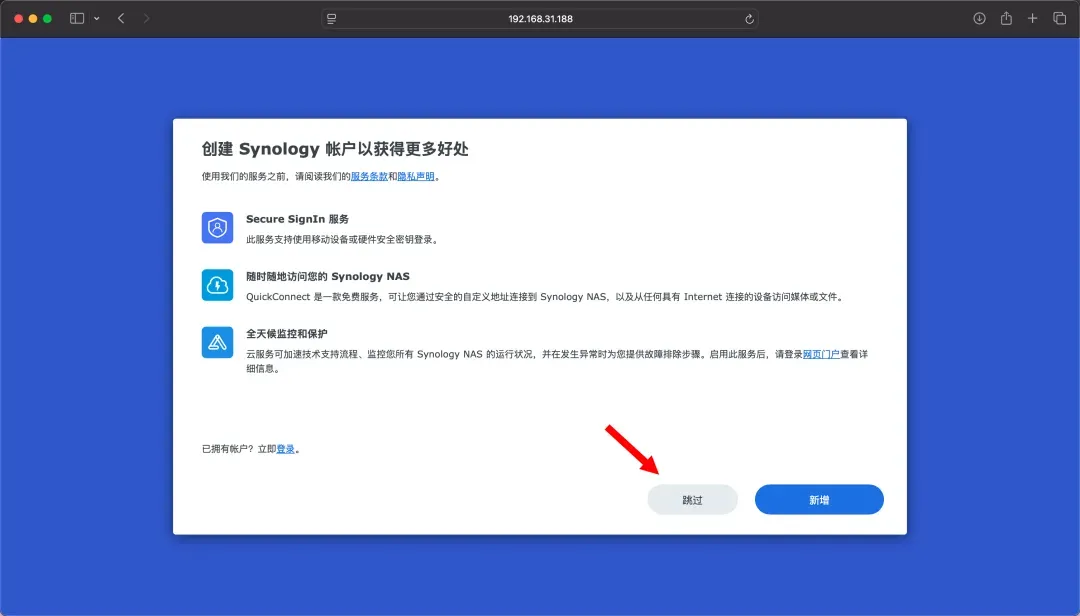Click the 登录 link to sign in
Viewport: 1080px width, 616px height.
coord(286,449)
